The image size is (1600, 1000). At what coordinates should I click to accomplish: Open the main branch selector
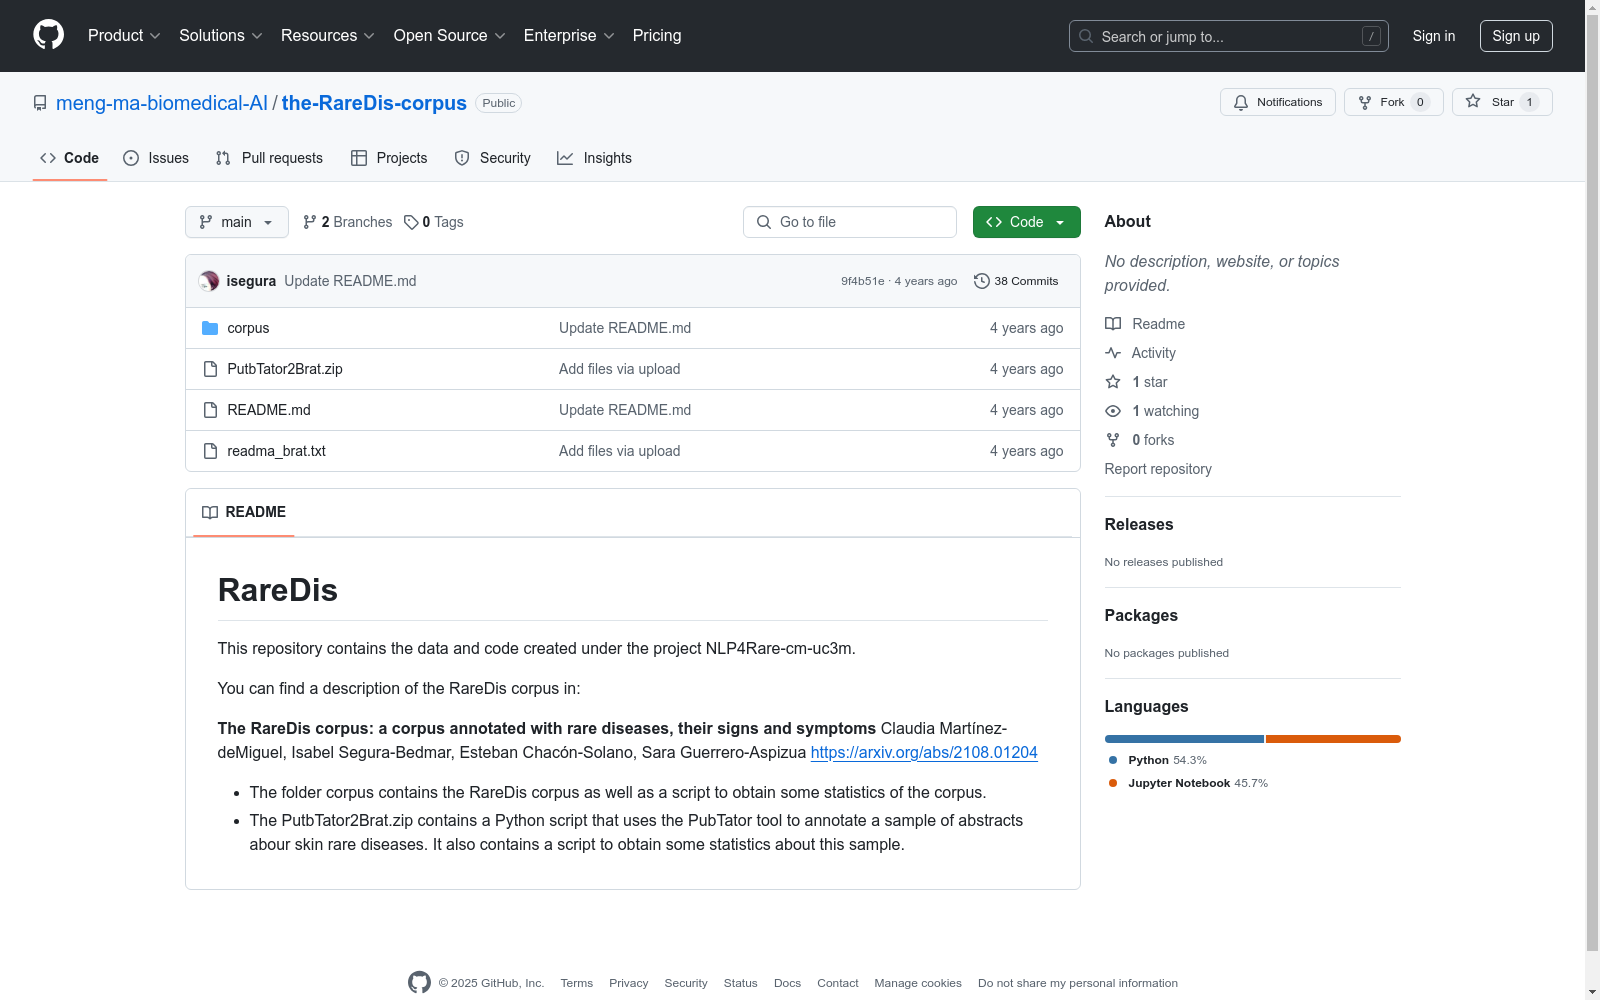pos(237,222)
